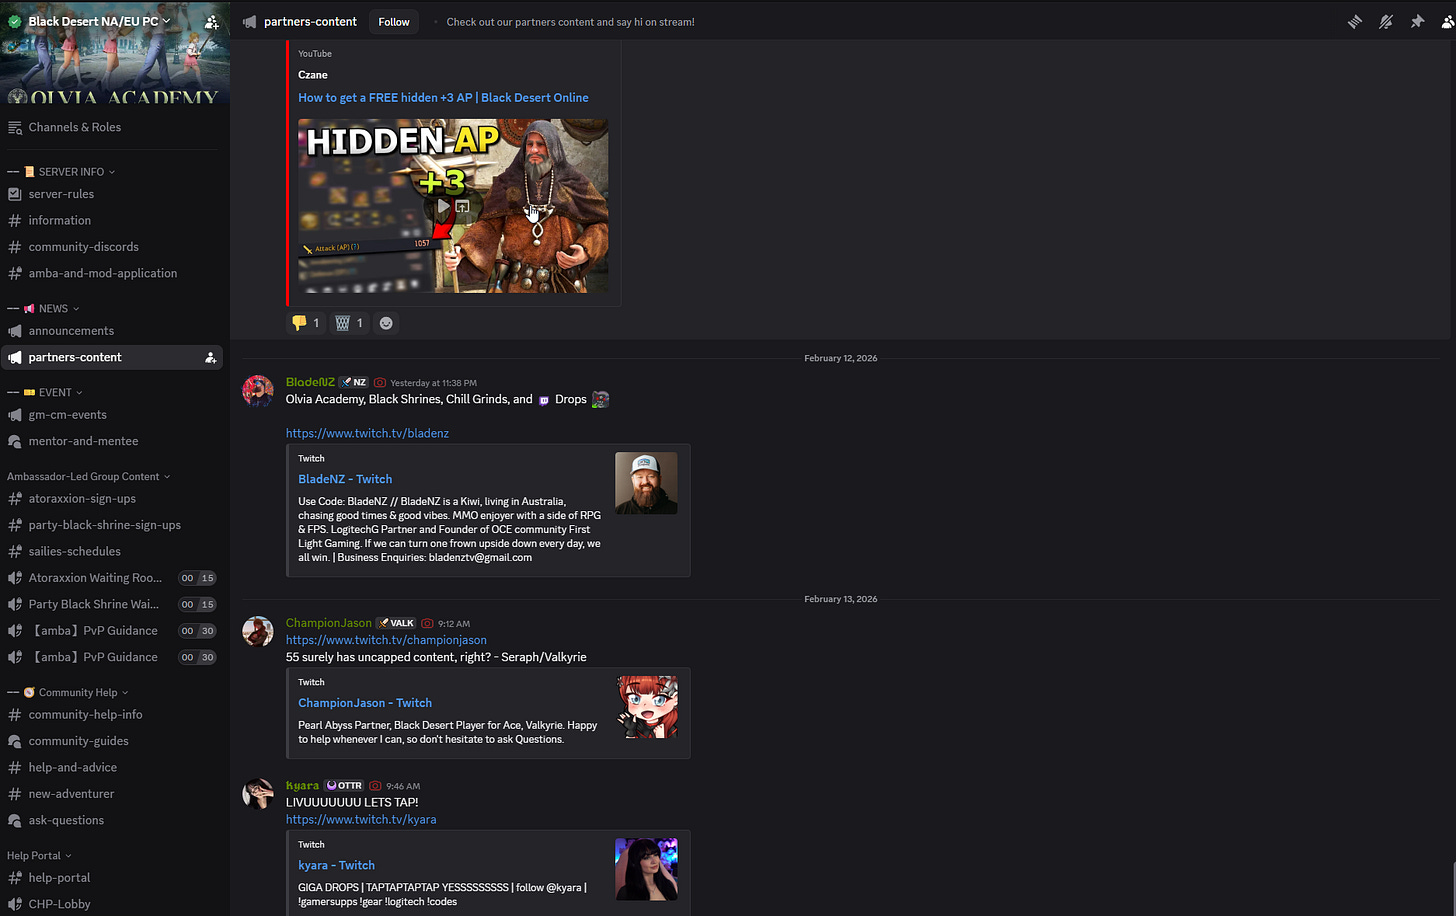
Task: Click the kyara username
Action: pos(302,786)
